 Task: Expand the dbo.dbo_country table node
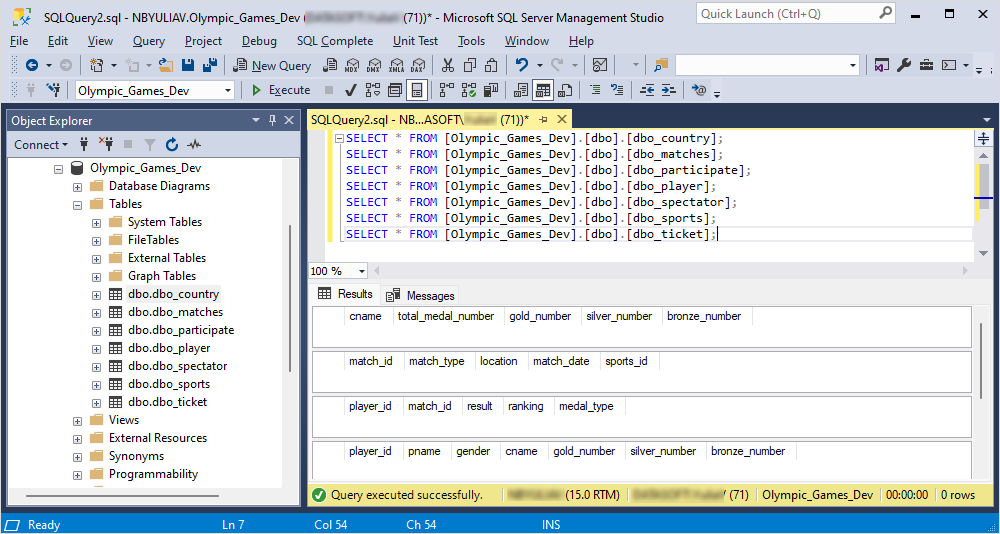click(x=96, y=295)
